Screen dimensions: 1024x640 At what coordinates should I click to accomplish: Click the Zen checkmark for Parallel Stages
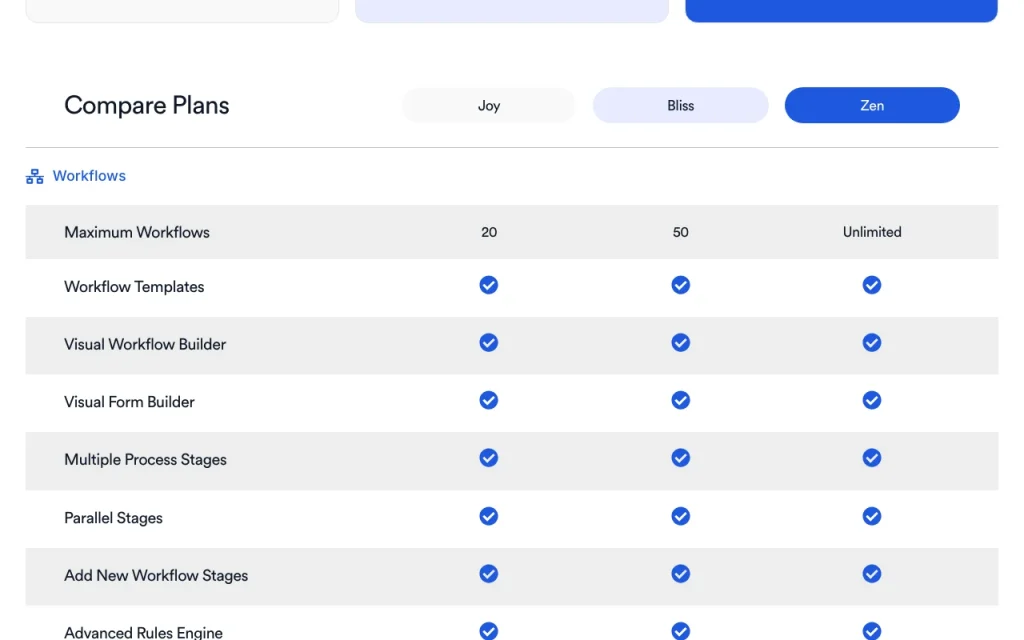(x=872, y=516)
